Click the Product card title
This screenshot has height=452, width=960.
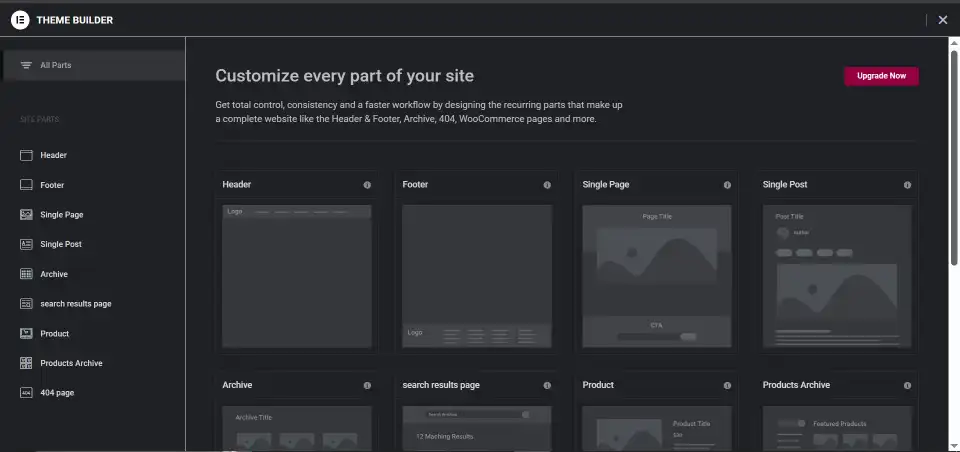click(598, 385)
